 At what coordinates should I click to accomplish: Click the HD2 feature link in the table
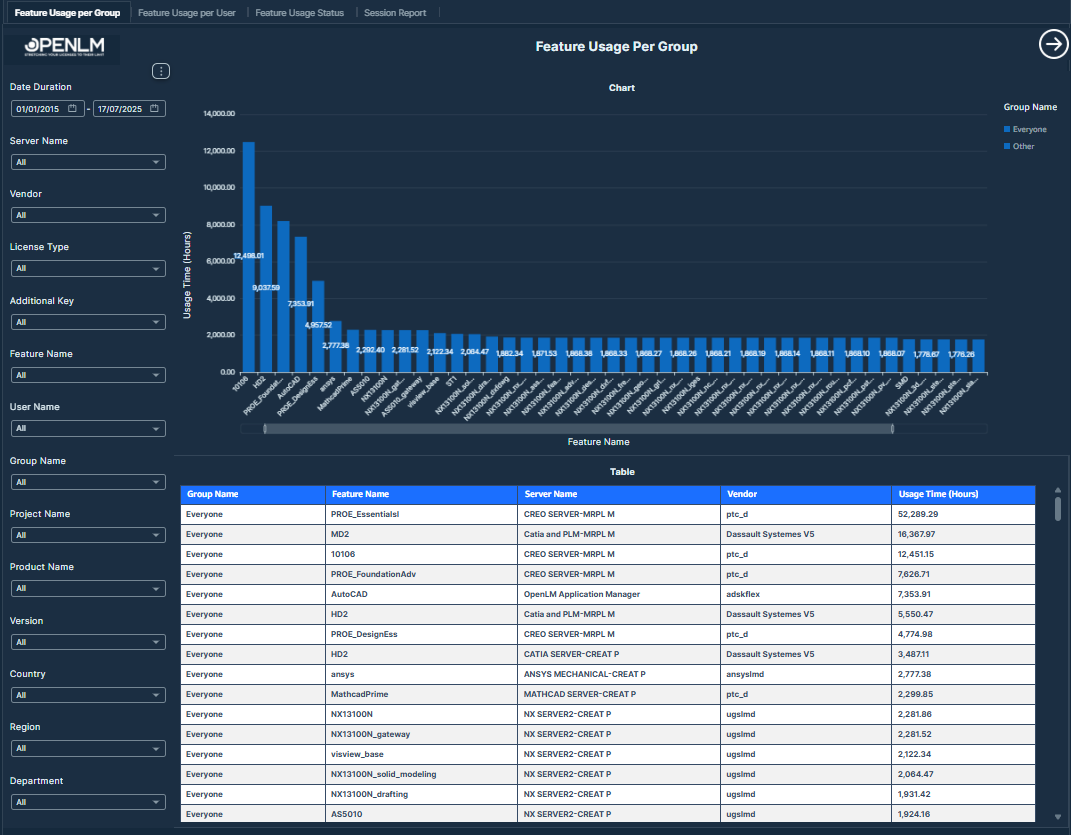pyautogui.click(x=340, y=613)
